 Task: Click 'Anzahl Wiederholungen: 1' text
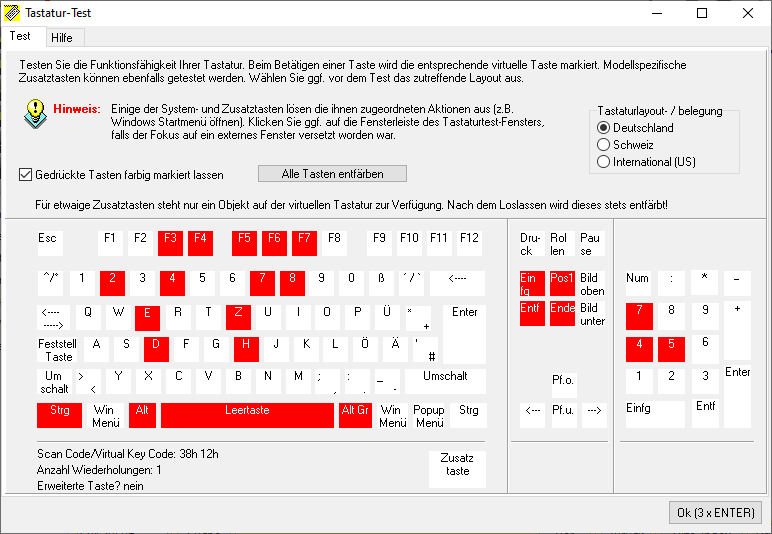pyautogui.click(x=99, y=470)
